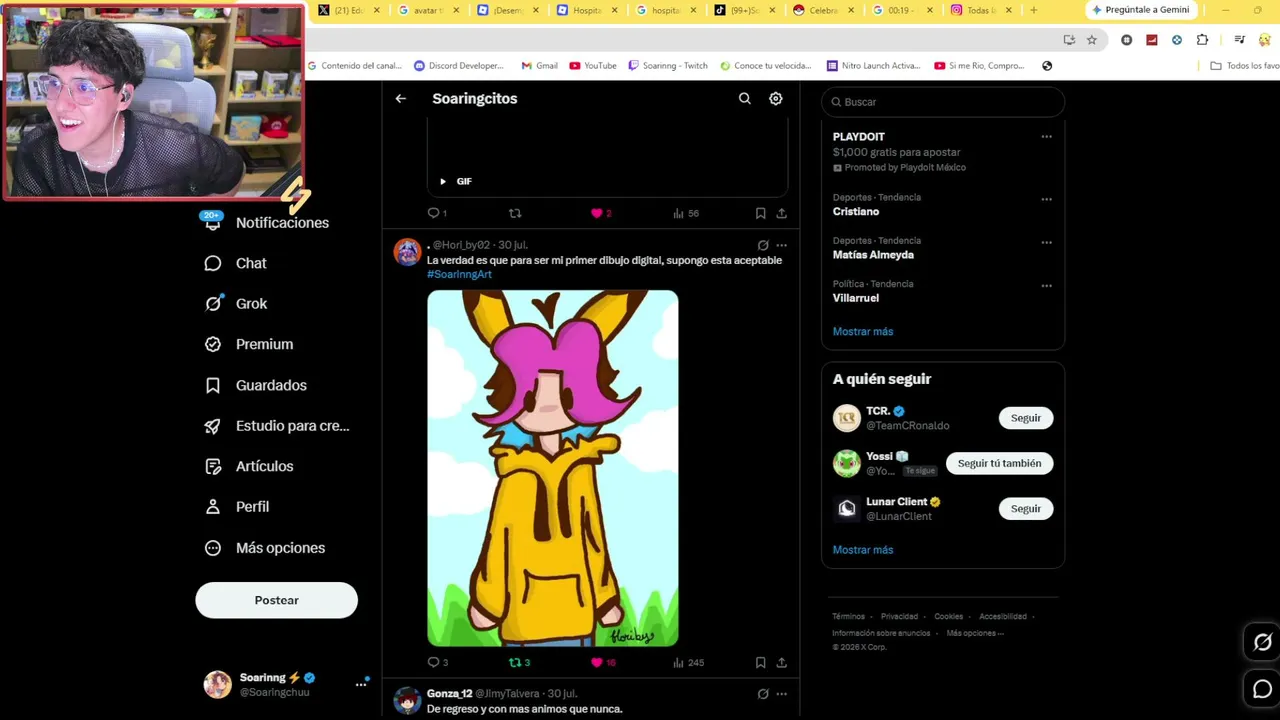Open Pregúntale a Gemini in the browser
This screenshot has height=720, width=1280.
tap(1140, 10)
